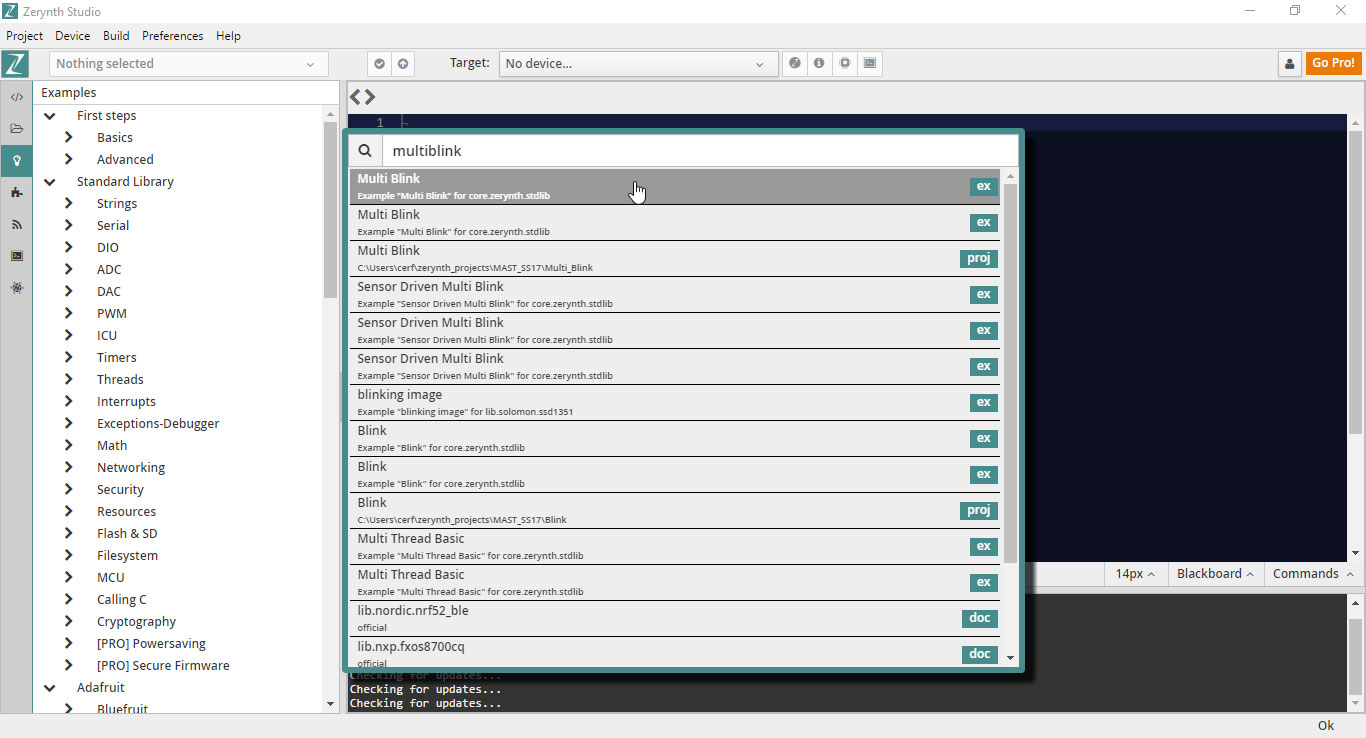This screenshot has height=738, width=1366.
Task: Click the multiblink search input field
Action: coord(700,151)
